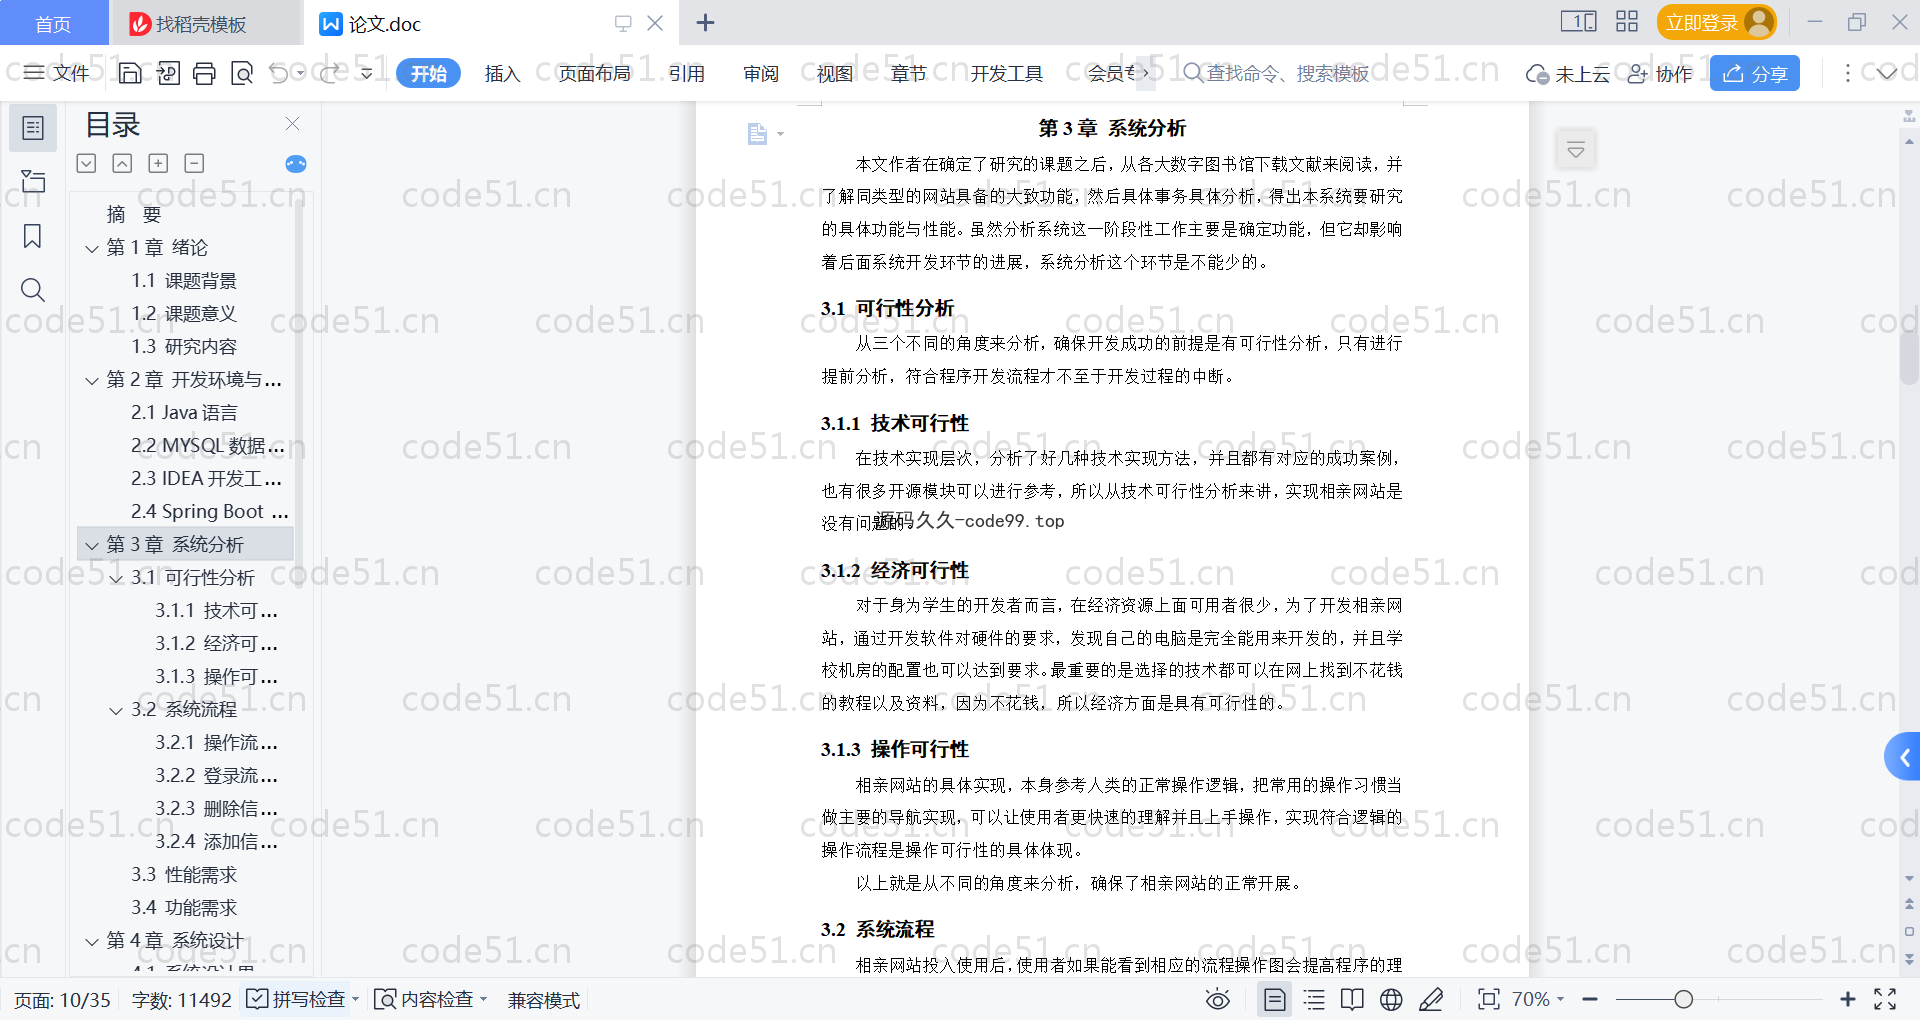Image resolution: width=1920 pixels, height=1020 pixels.
Task: Open the outline/TOC pane icon in sidebar
Action: pos(33,128)
